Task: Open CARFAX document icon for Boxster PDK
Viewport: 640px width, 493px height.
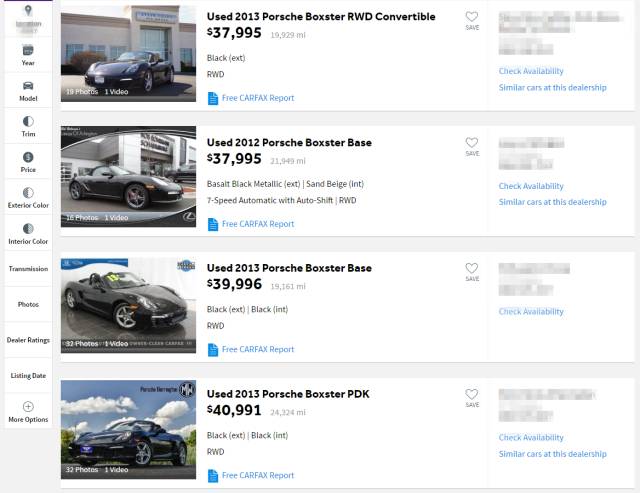Action: coord(213,476)
